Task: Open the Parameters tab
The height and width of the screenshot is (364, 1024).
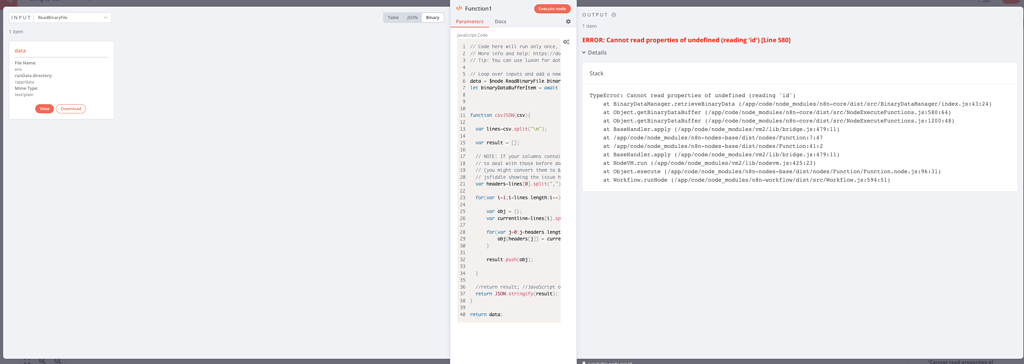Action: coord(470,22)
